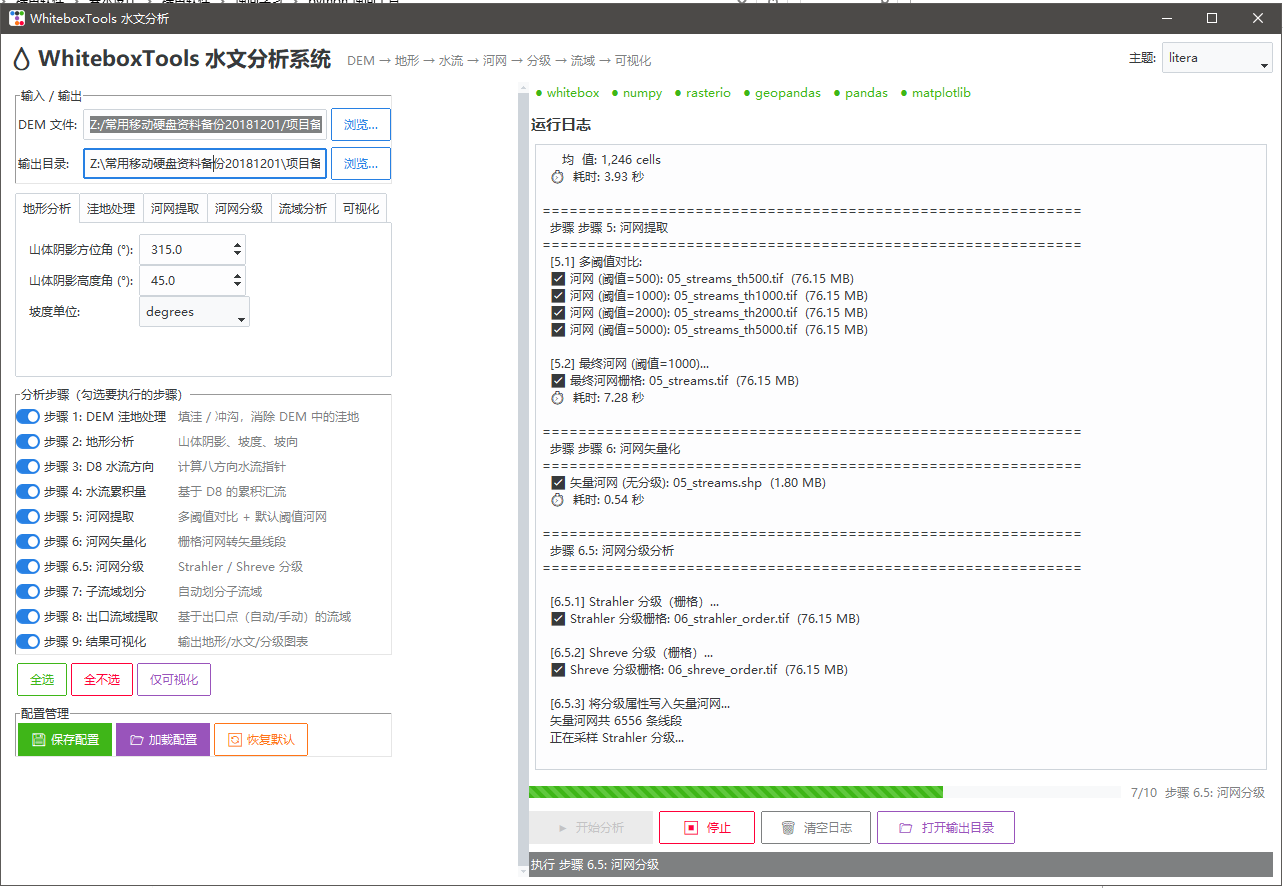Toggle 步骤 3: D8 水流方向 switch

click(x=28, y=467)
